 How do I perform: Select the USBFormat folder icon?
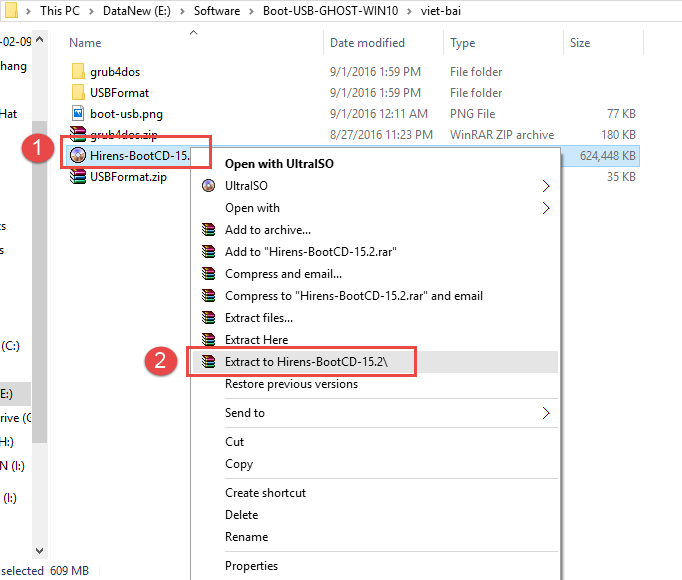(x=79, y=93)
